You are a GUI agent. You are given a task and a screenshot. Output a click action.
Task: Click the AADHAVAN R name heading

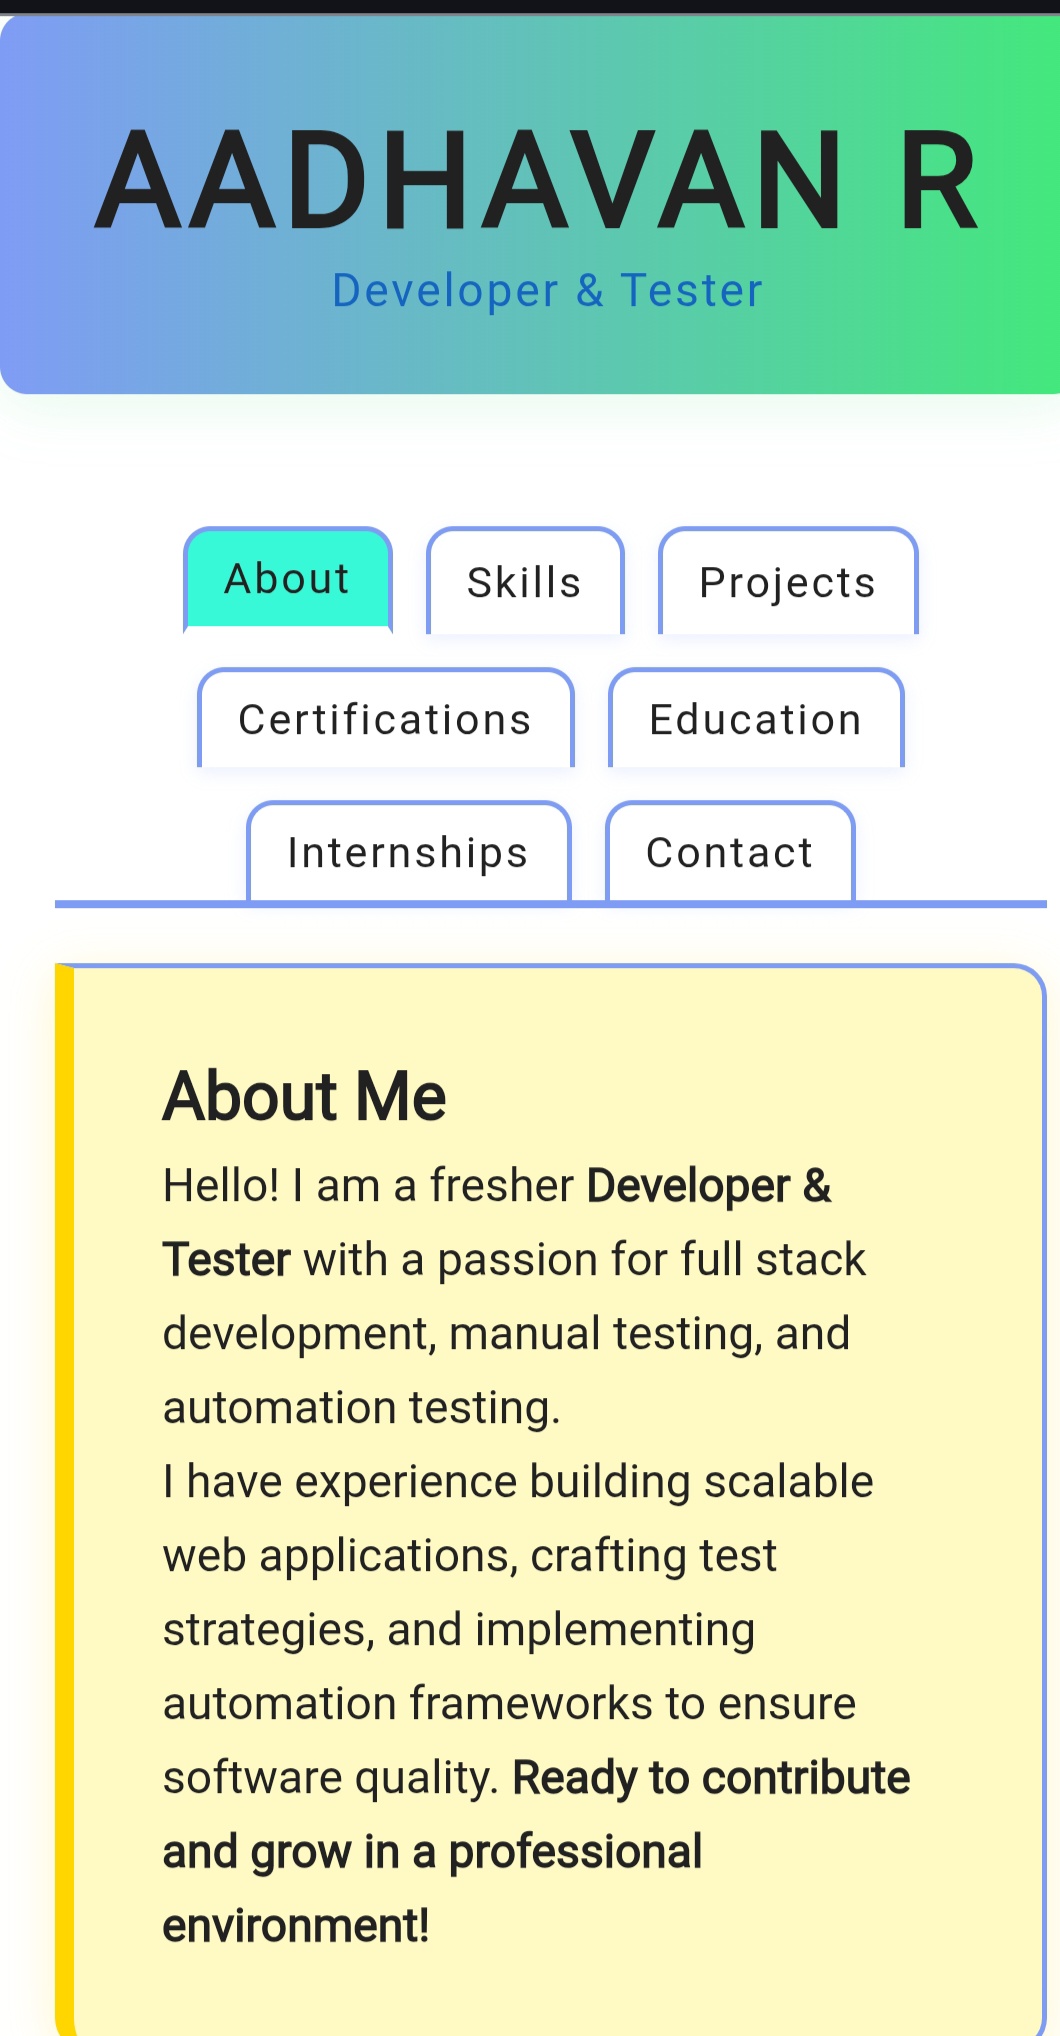[537, 182]
